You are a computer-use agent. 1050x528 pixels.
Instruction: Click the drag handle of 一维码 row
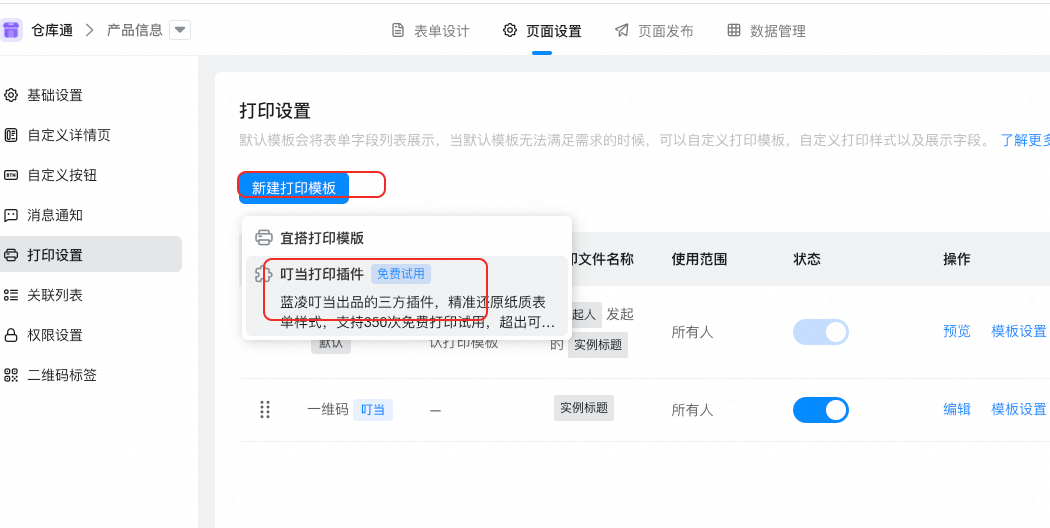point(265,409)
